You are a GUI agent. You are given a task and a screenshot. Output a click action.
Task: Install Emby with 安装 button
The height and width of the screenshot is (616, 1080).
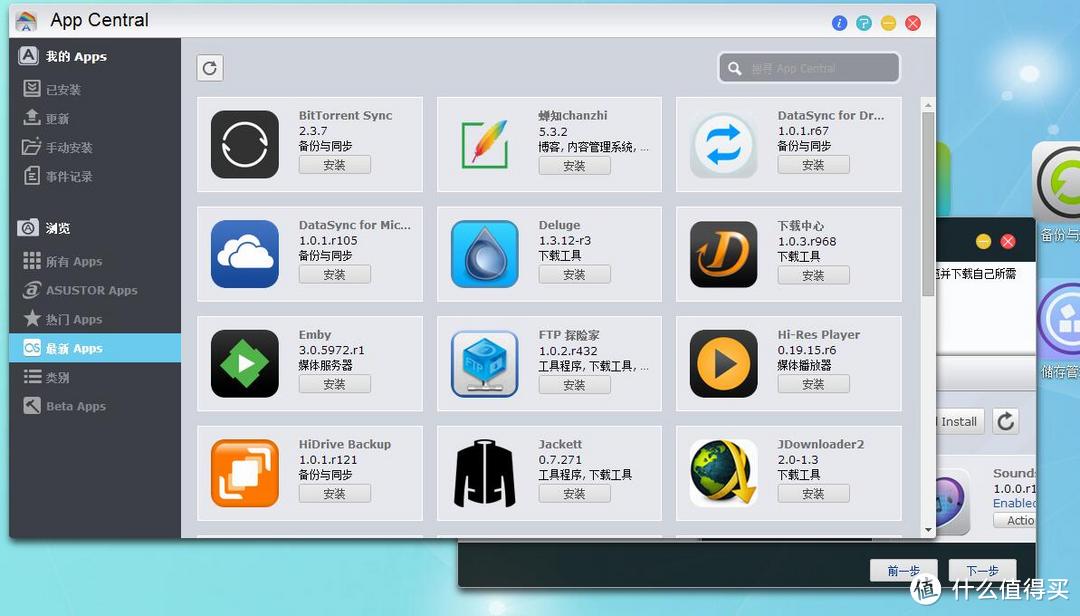click(x=335, y=384)
